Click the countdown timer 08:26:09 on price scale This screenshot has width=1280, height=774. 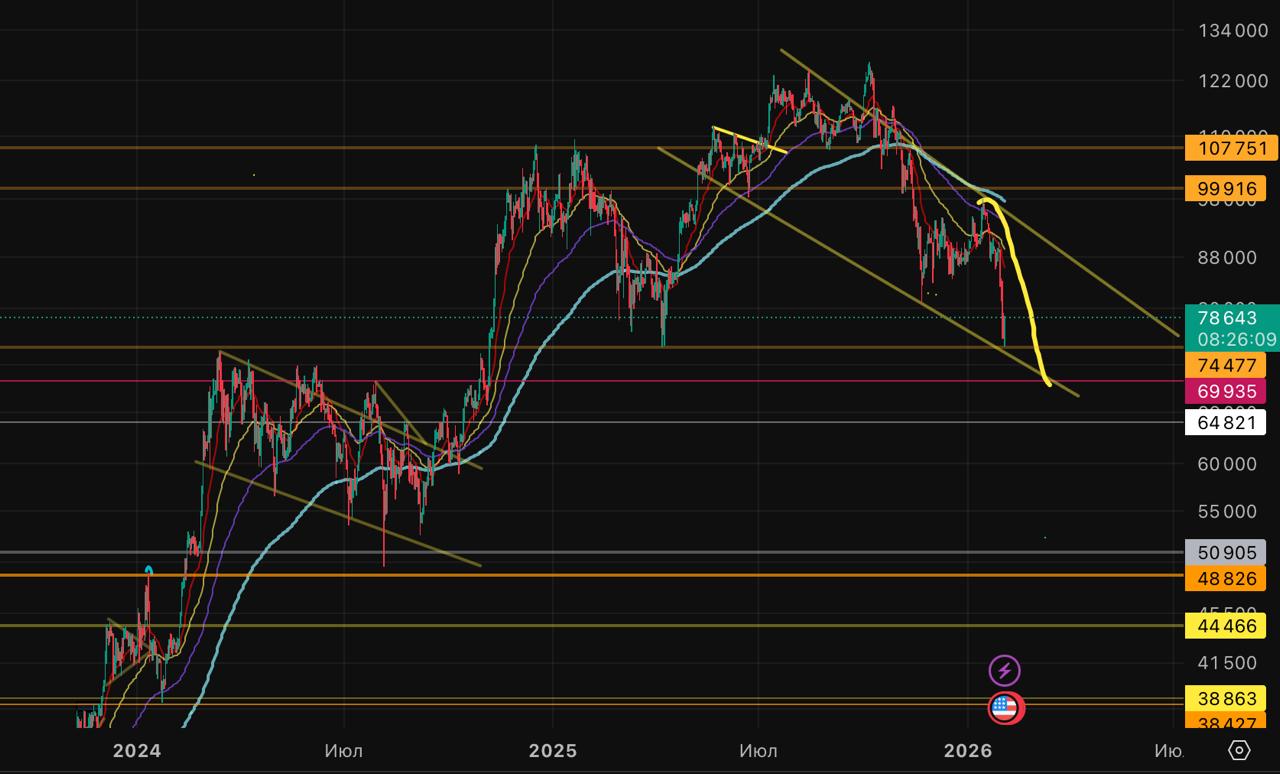(1237, 340)
